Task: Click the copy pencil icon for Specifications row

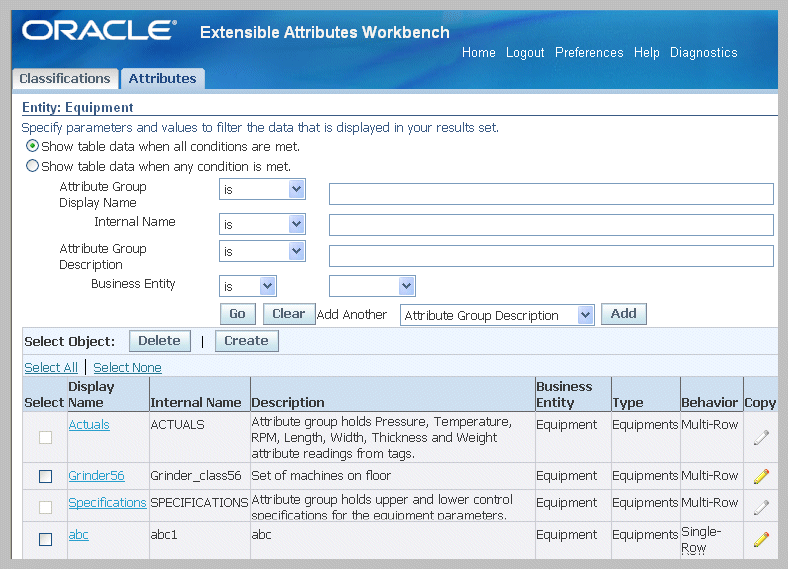Action: [761, 507]
